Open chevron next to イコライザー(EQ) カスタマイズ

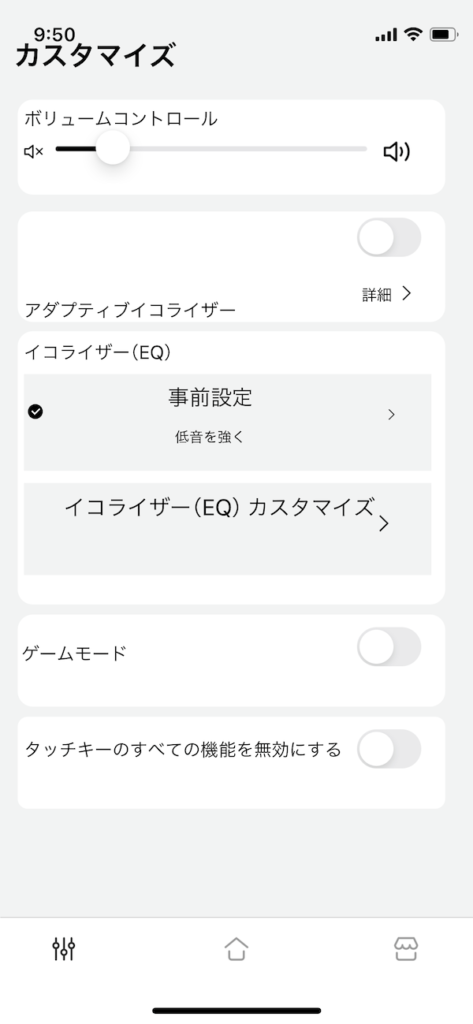tap(383, 524)
